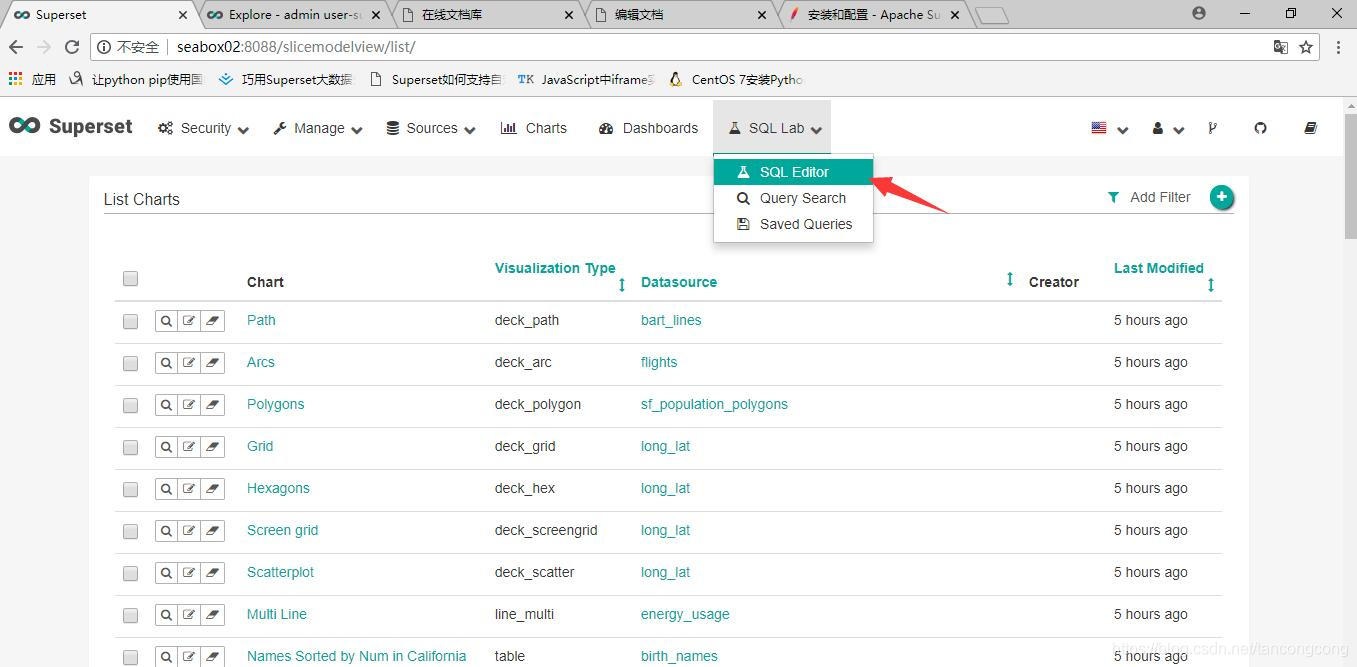
Task: Open the documentation book icon
Action: (x=1310, y=128)
